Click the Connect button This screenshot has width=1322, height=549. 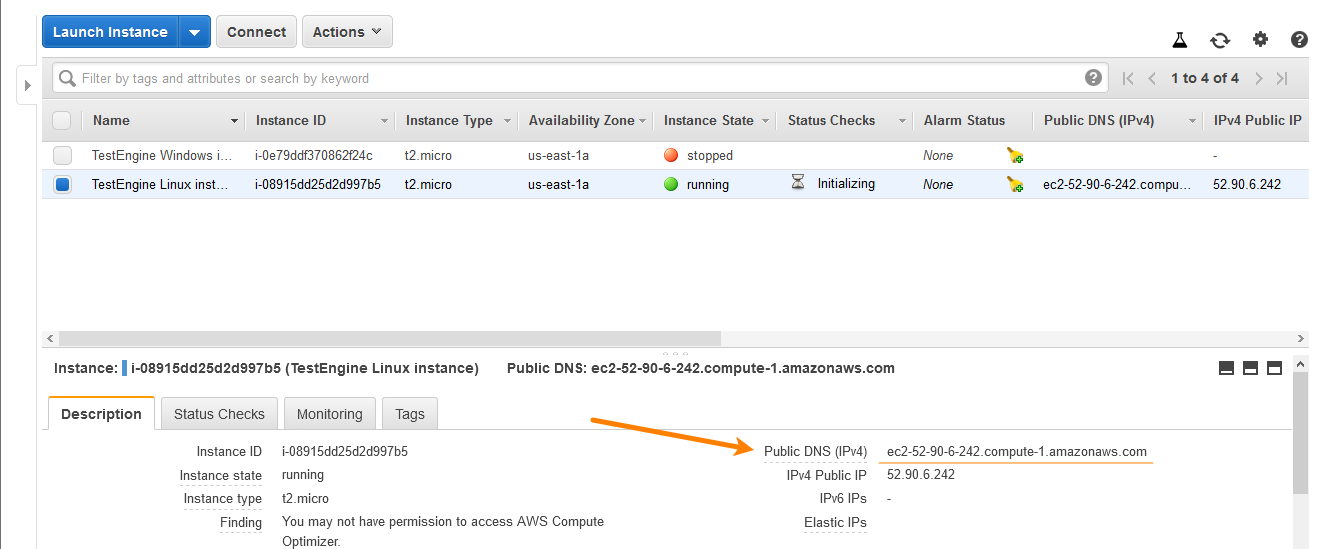[x=256, y=32]
